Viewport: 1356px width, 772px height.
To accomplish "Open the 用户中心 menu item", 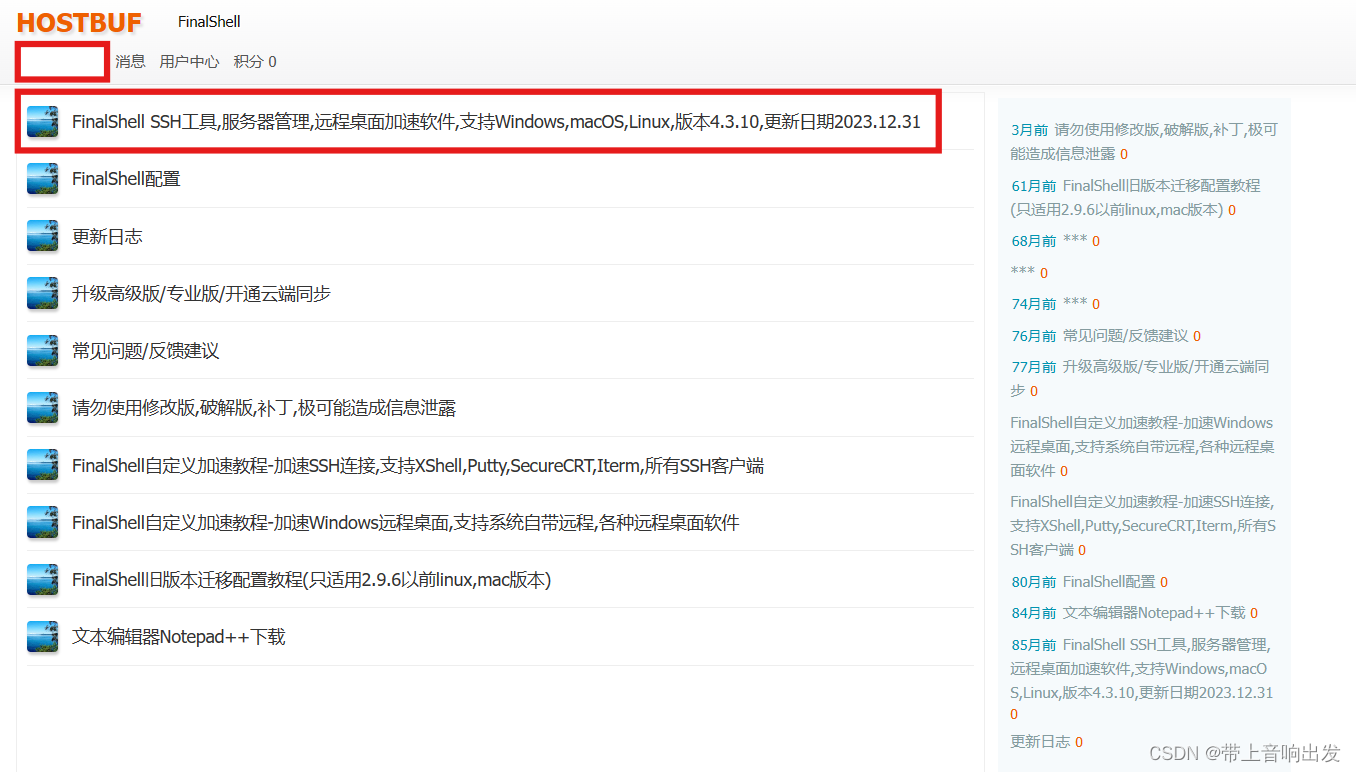I will 189,61.
